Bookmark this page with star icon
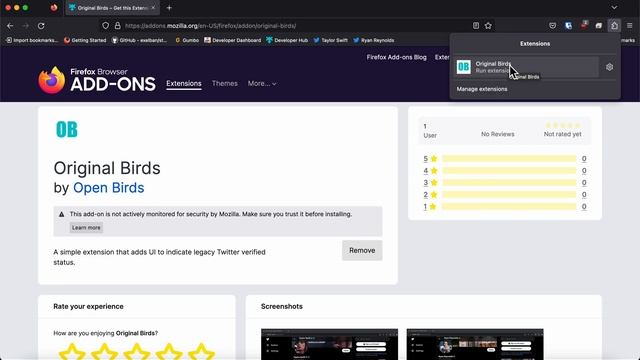 pos(488,26)
